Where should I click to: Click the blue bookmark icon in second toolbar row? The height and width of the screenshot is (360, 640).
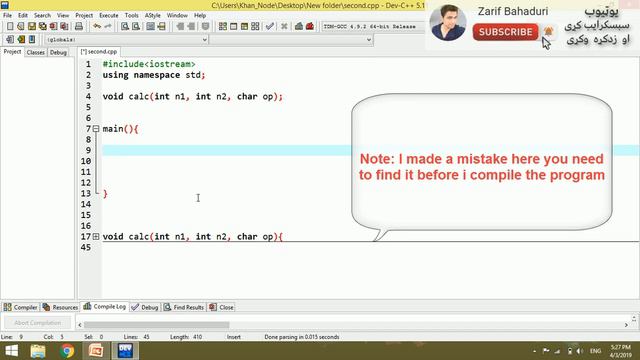(32, 40)
